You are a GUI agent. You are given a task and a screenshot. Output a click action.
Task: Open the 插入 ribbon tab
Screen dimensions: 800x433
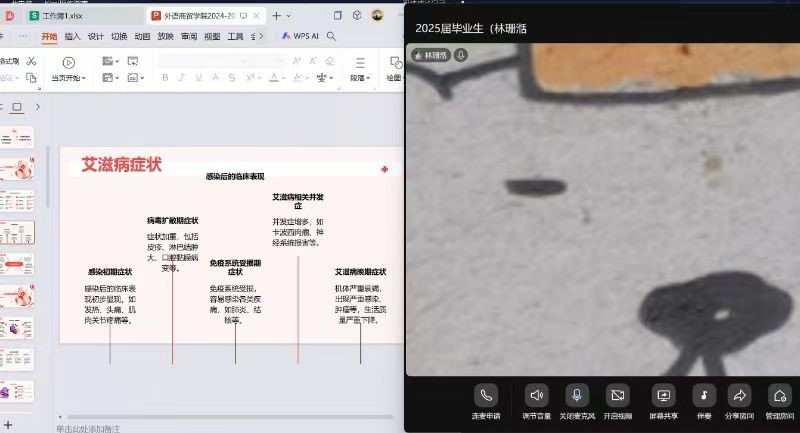click(x=73, y=36)
